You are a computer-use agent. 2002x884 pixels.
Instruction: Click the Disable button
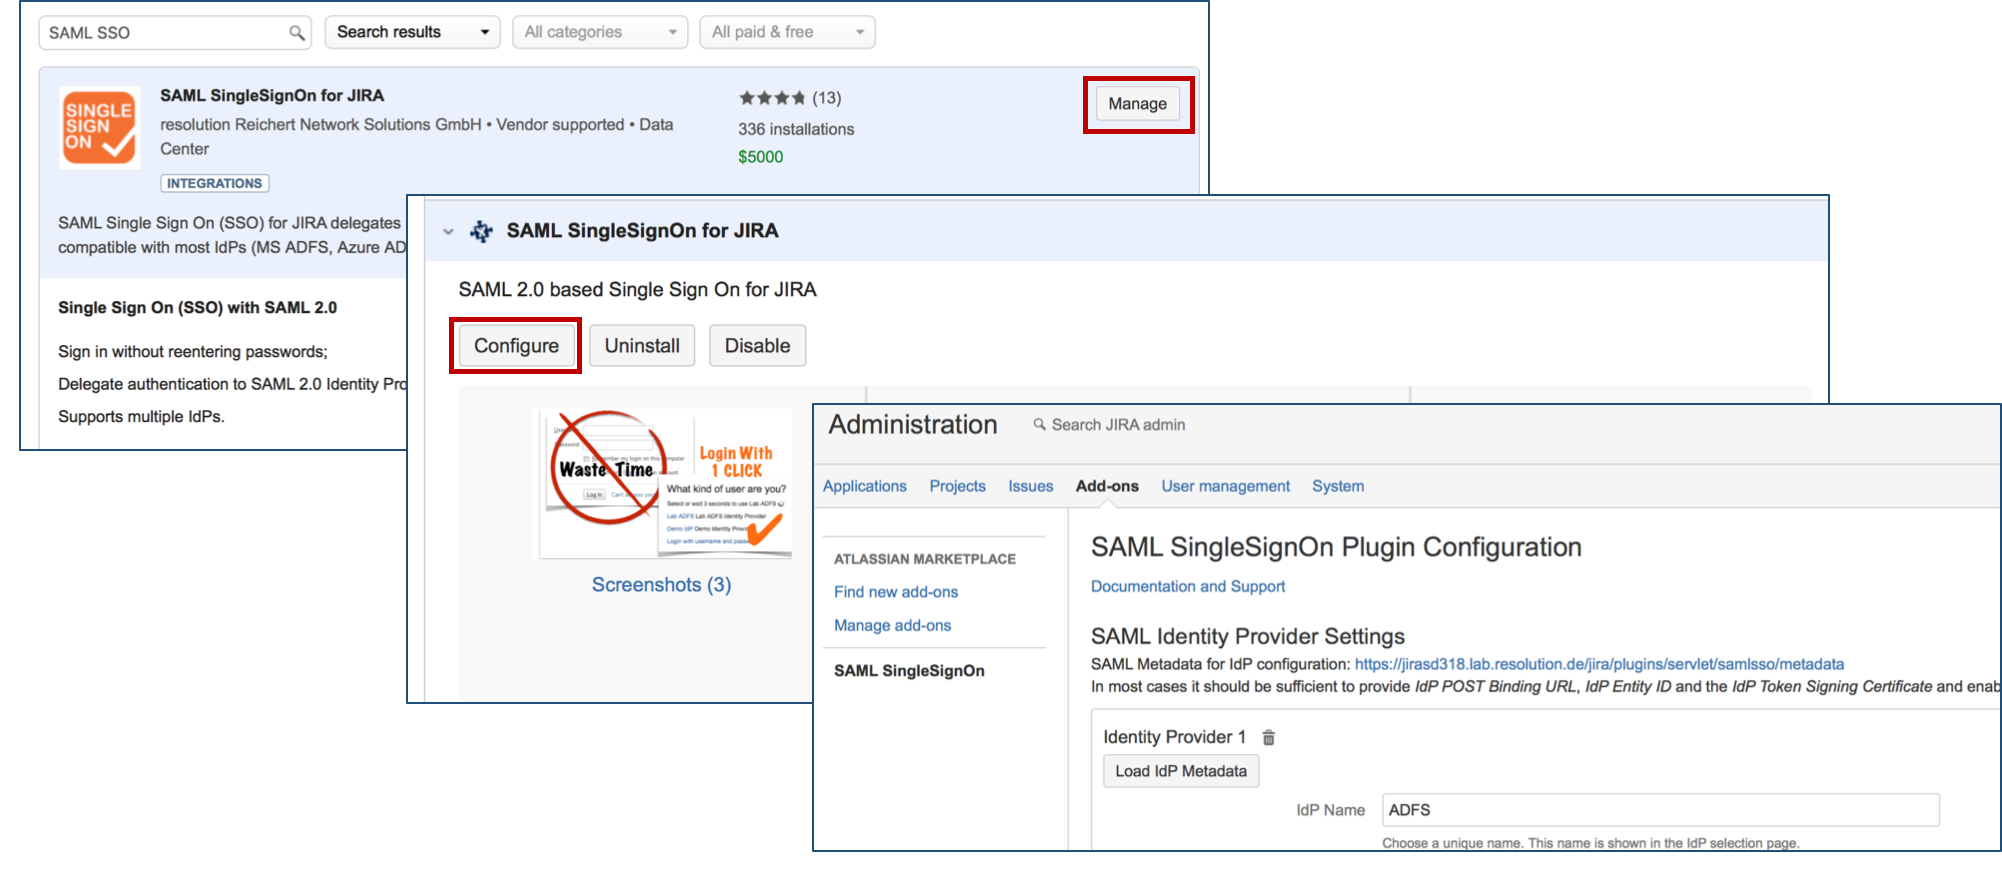coord(757,346)
